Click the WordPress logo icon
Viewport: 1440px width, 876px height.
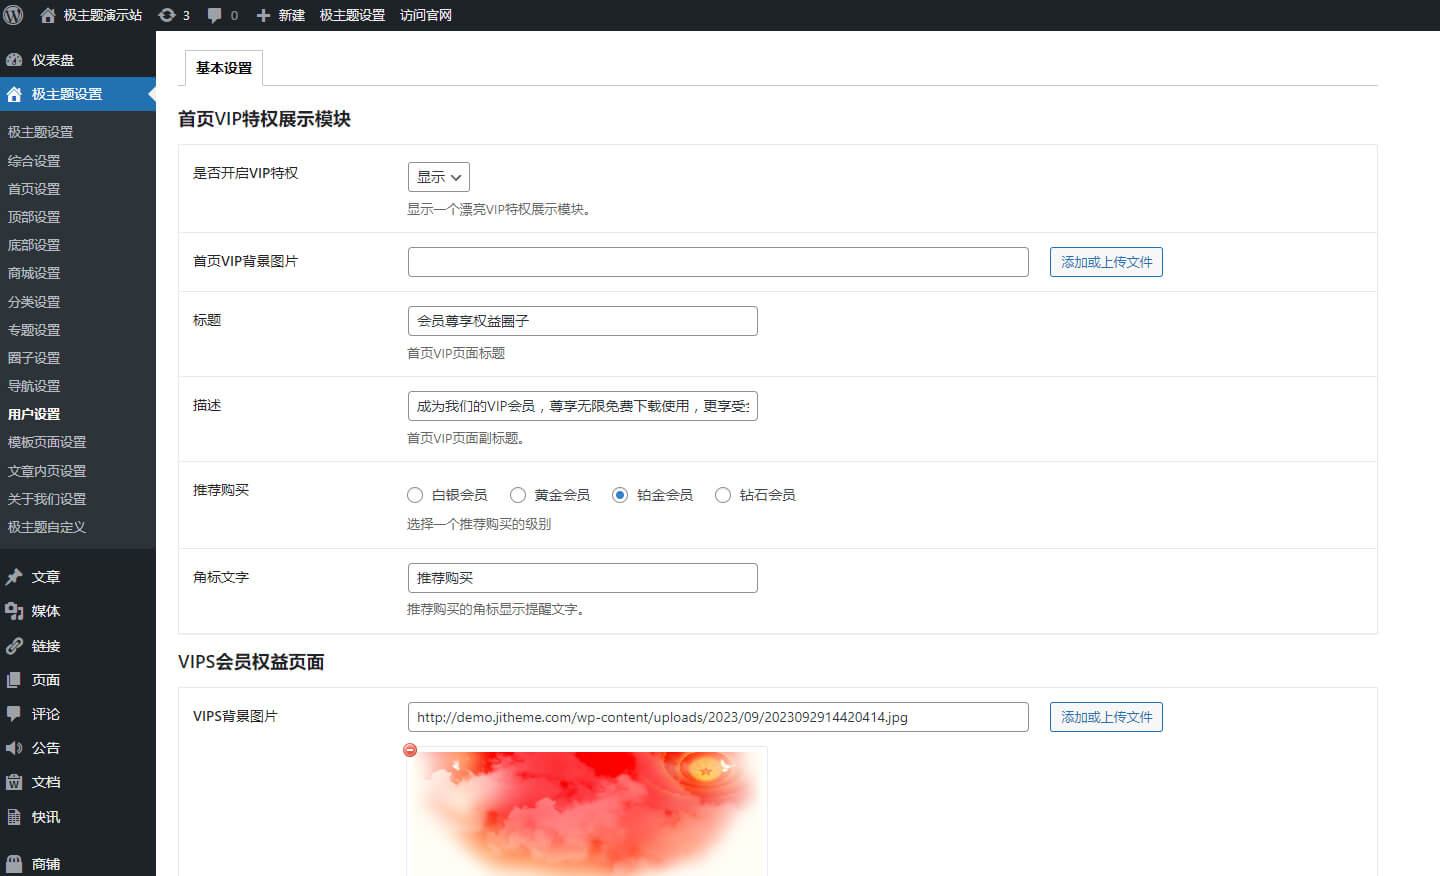(x=14, y=15)
